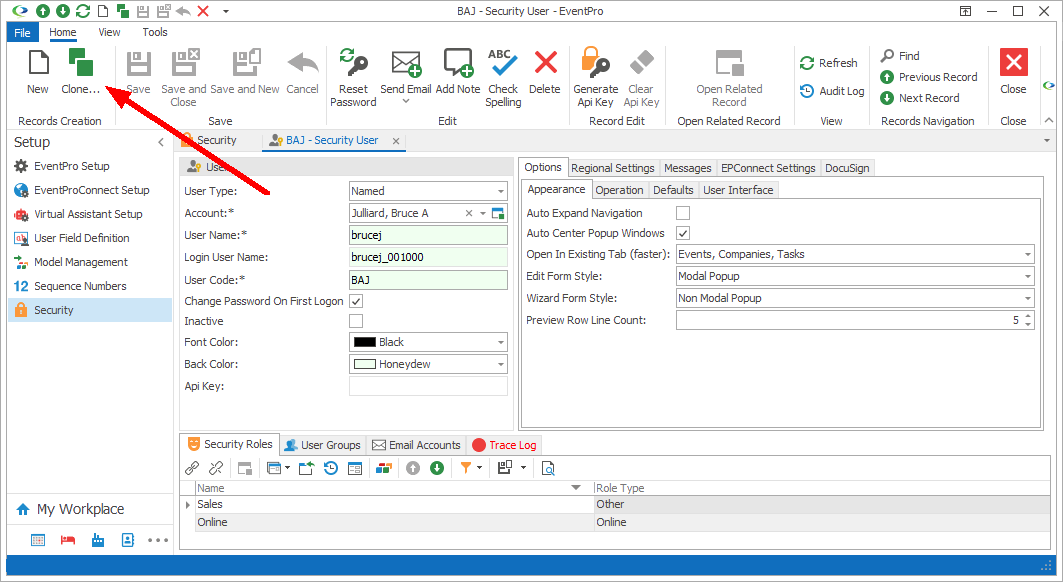Viewport: 1063px width, 582px height.
Task: Close the BAJ - Security User document tab
Action: (396, 140)
